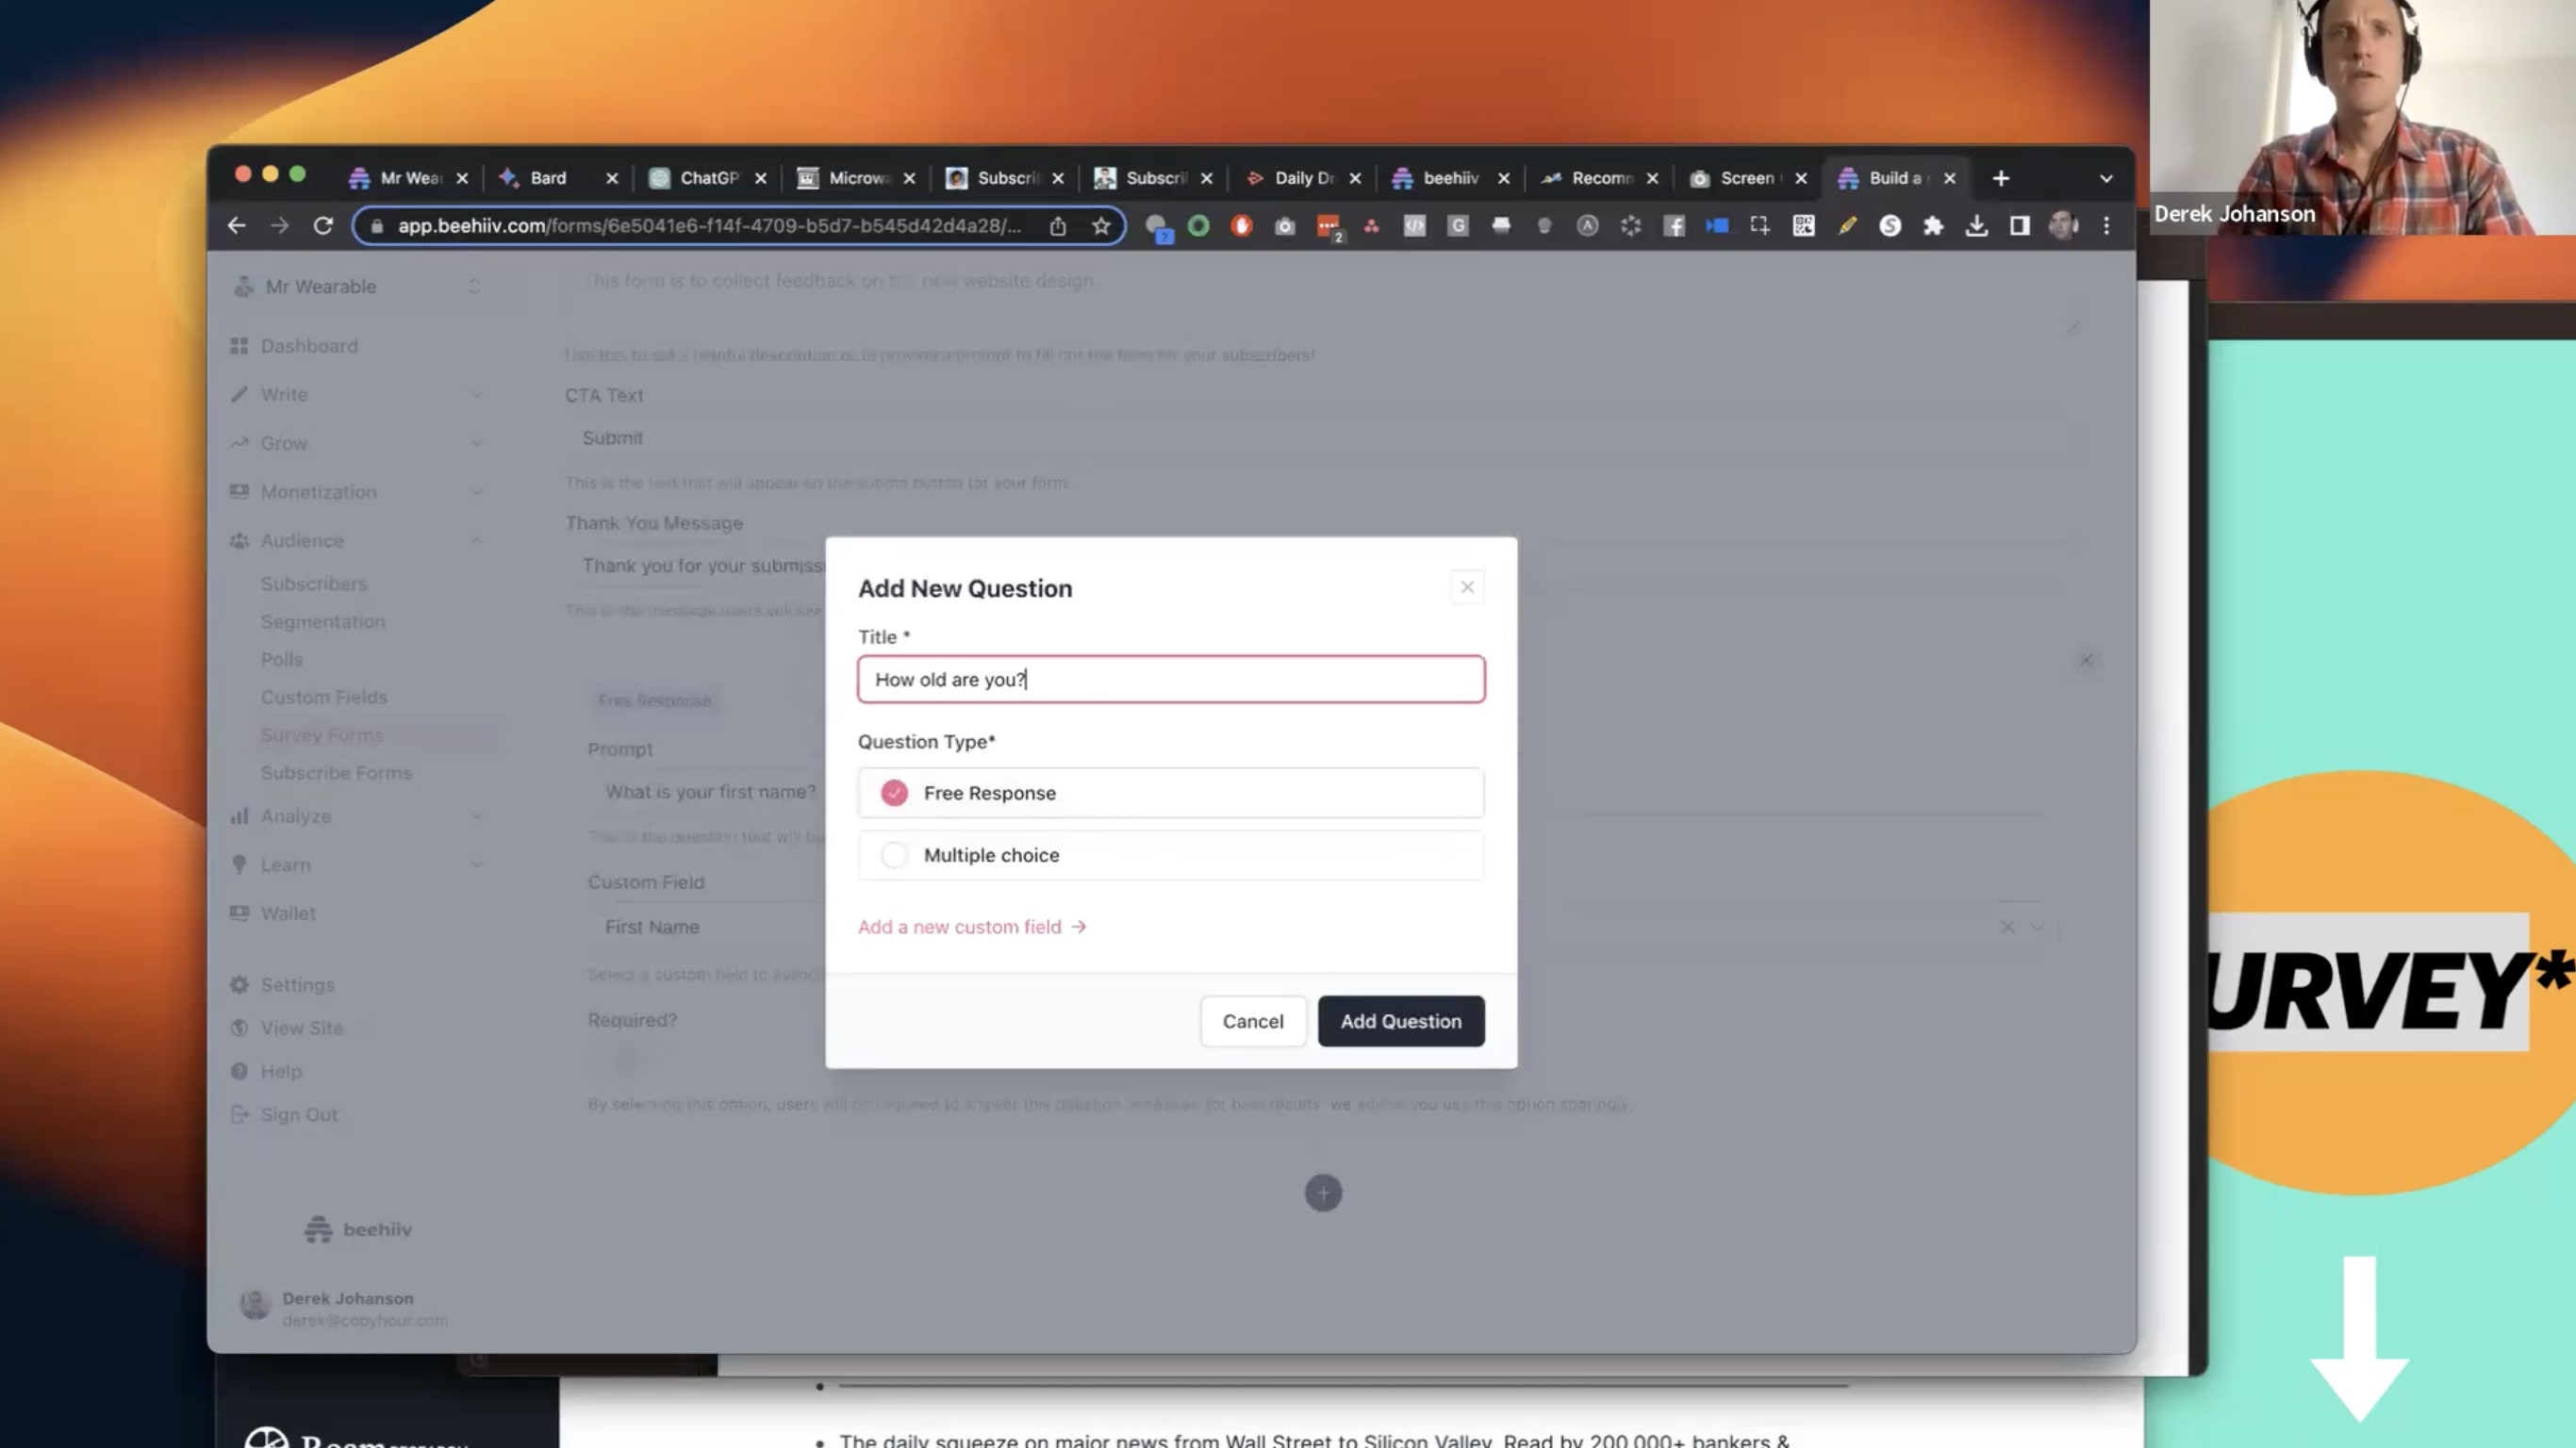The width and height of the screenshot is (2576, 1448).
Task: Open Custom Fields in sidebar
Action: [x=324, y=697]
